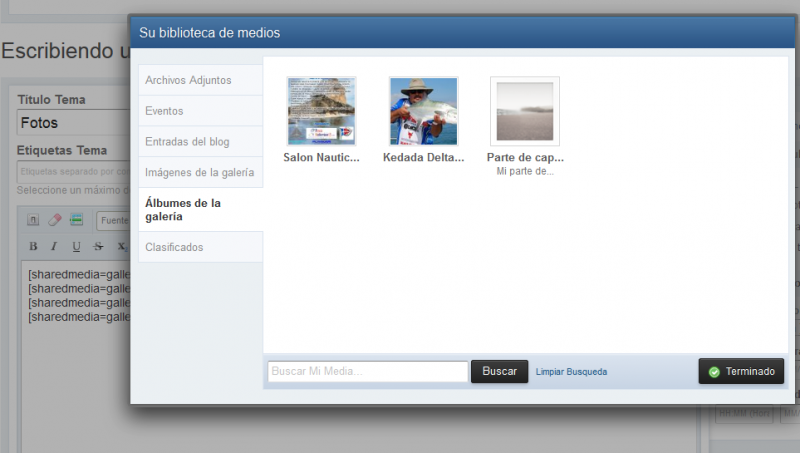
Task: Click the Limpiar Busqueda link
Action: [571, 372]
